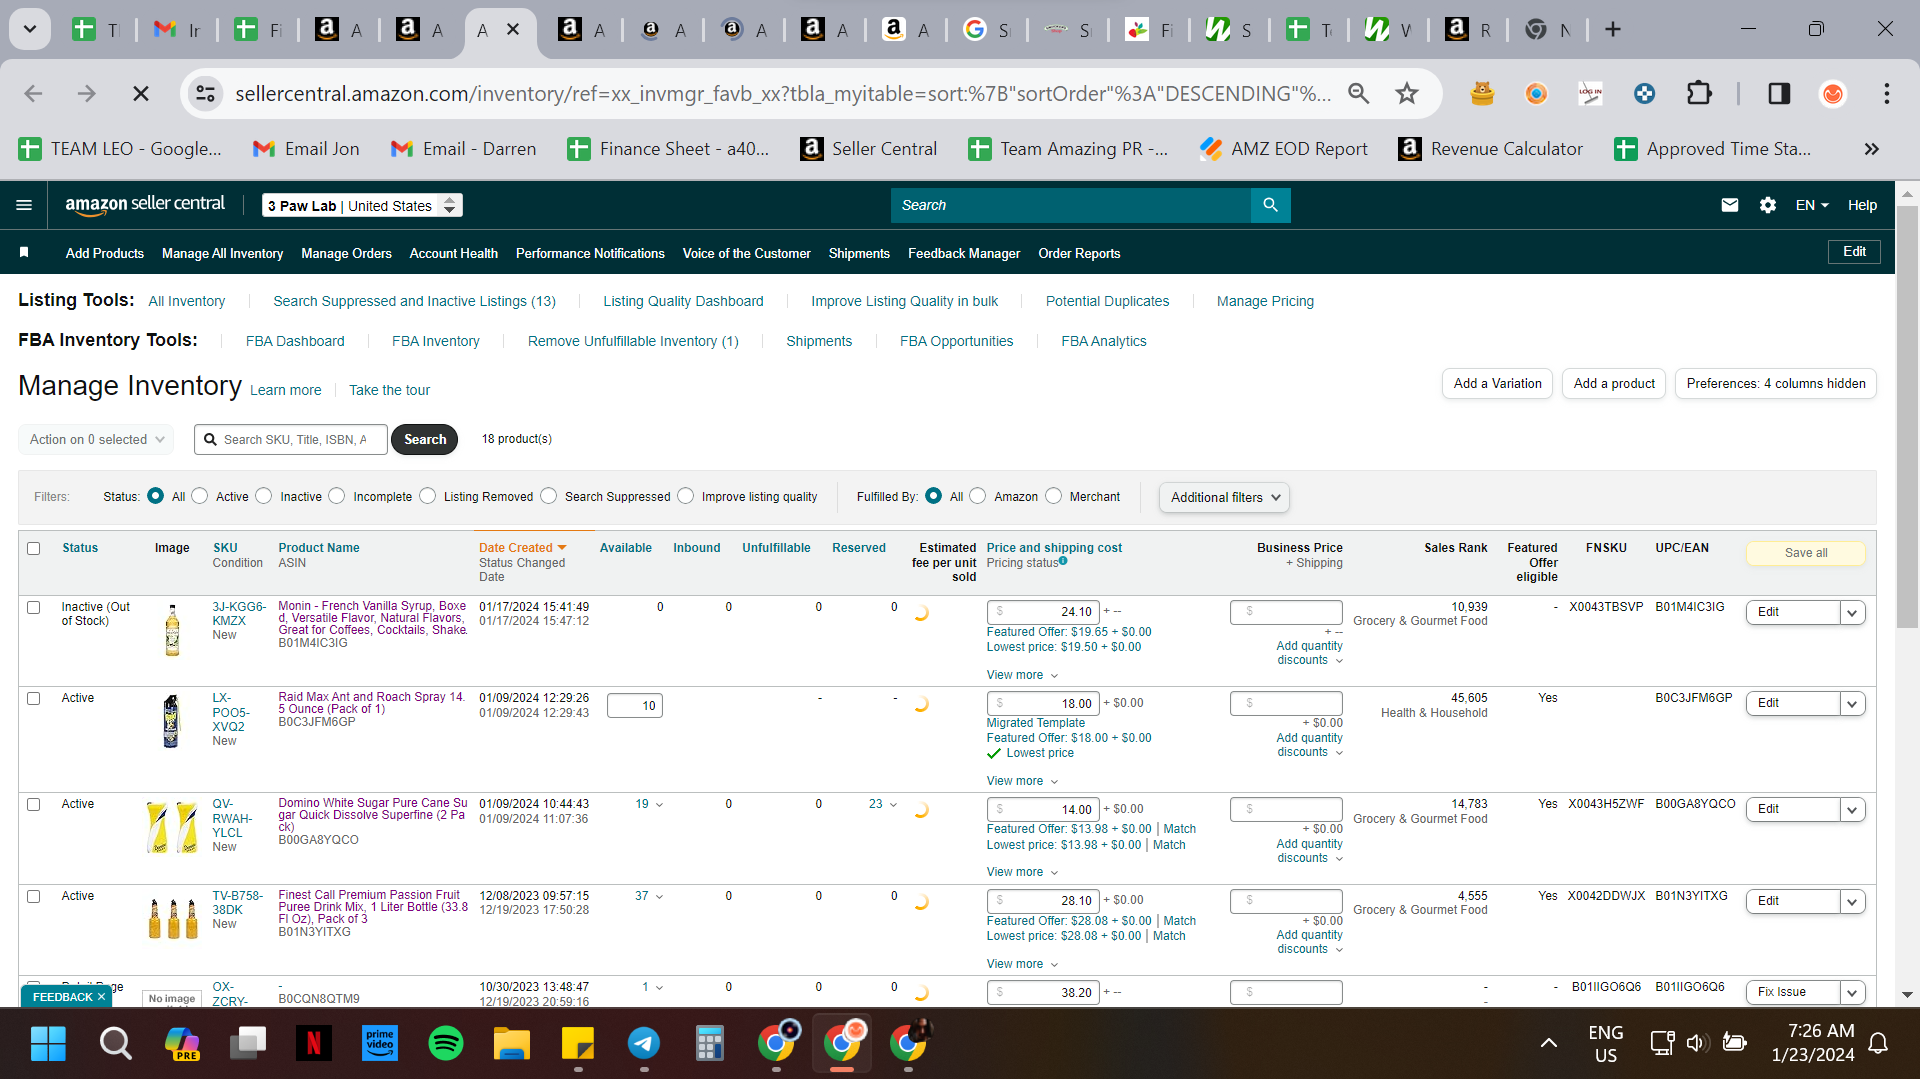Open Feedback Manager menu item
The image size is (1920, 1079).
[964, 253]
